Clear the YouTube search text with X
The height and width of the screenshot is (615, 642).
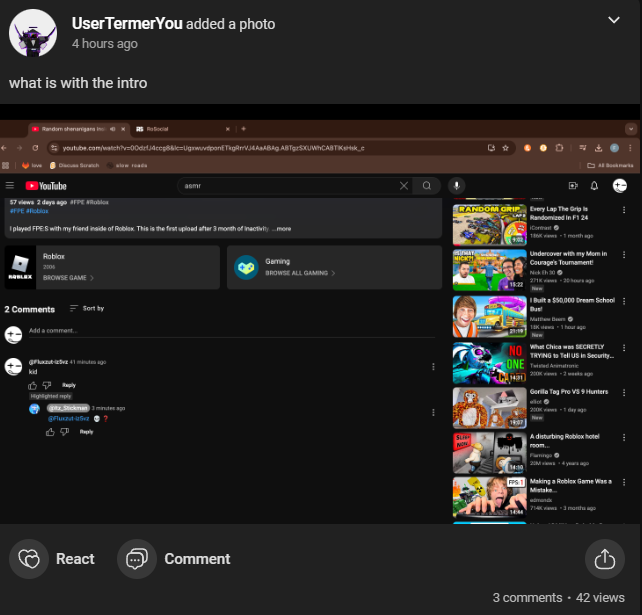[x=404, y=186]
